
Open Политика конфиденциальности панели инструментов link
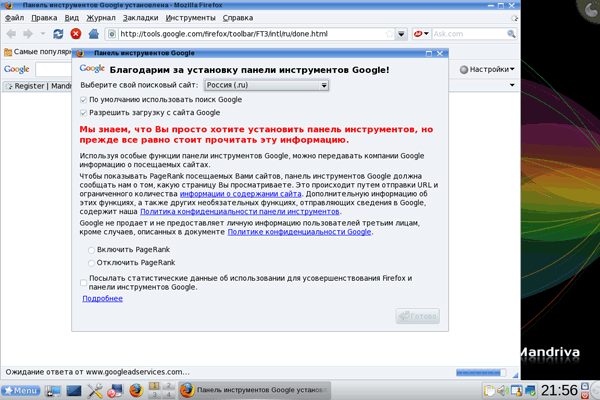pos(240,212)
